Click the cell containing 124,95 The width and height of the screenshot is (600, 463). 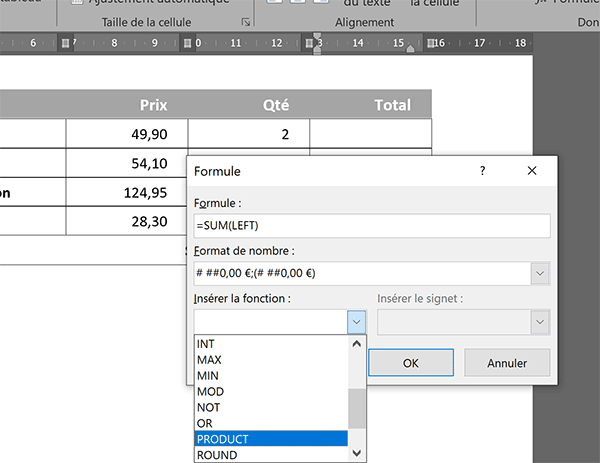click(127, 192)
